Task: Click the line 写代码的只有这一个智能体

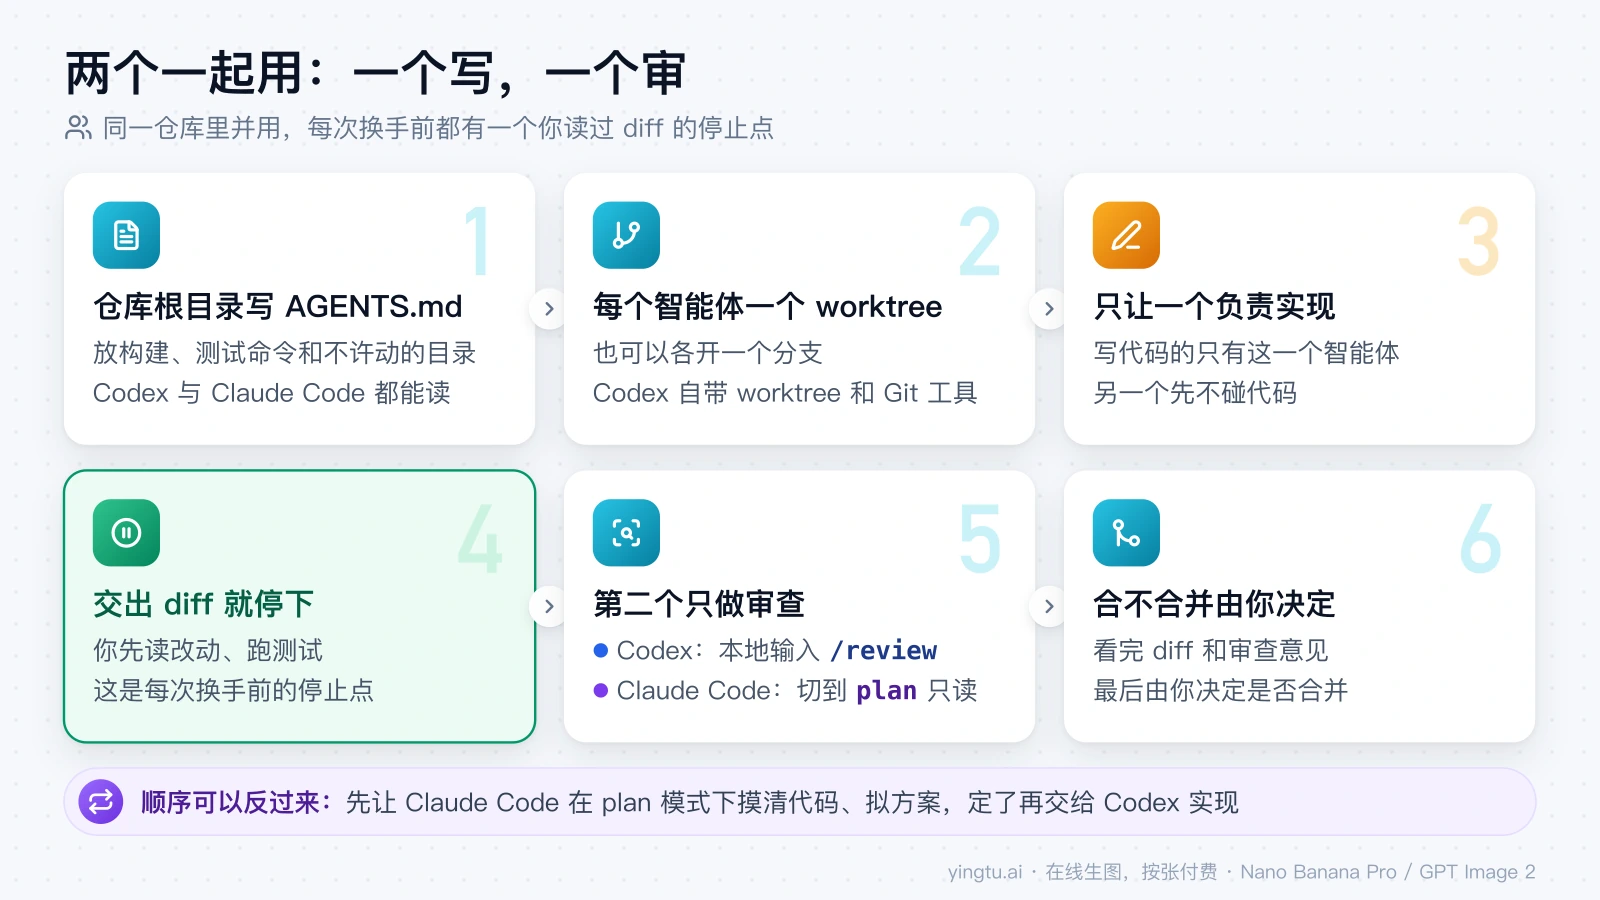Action: click(1246, 353)
